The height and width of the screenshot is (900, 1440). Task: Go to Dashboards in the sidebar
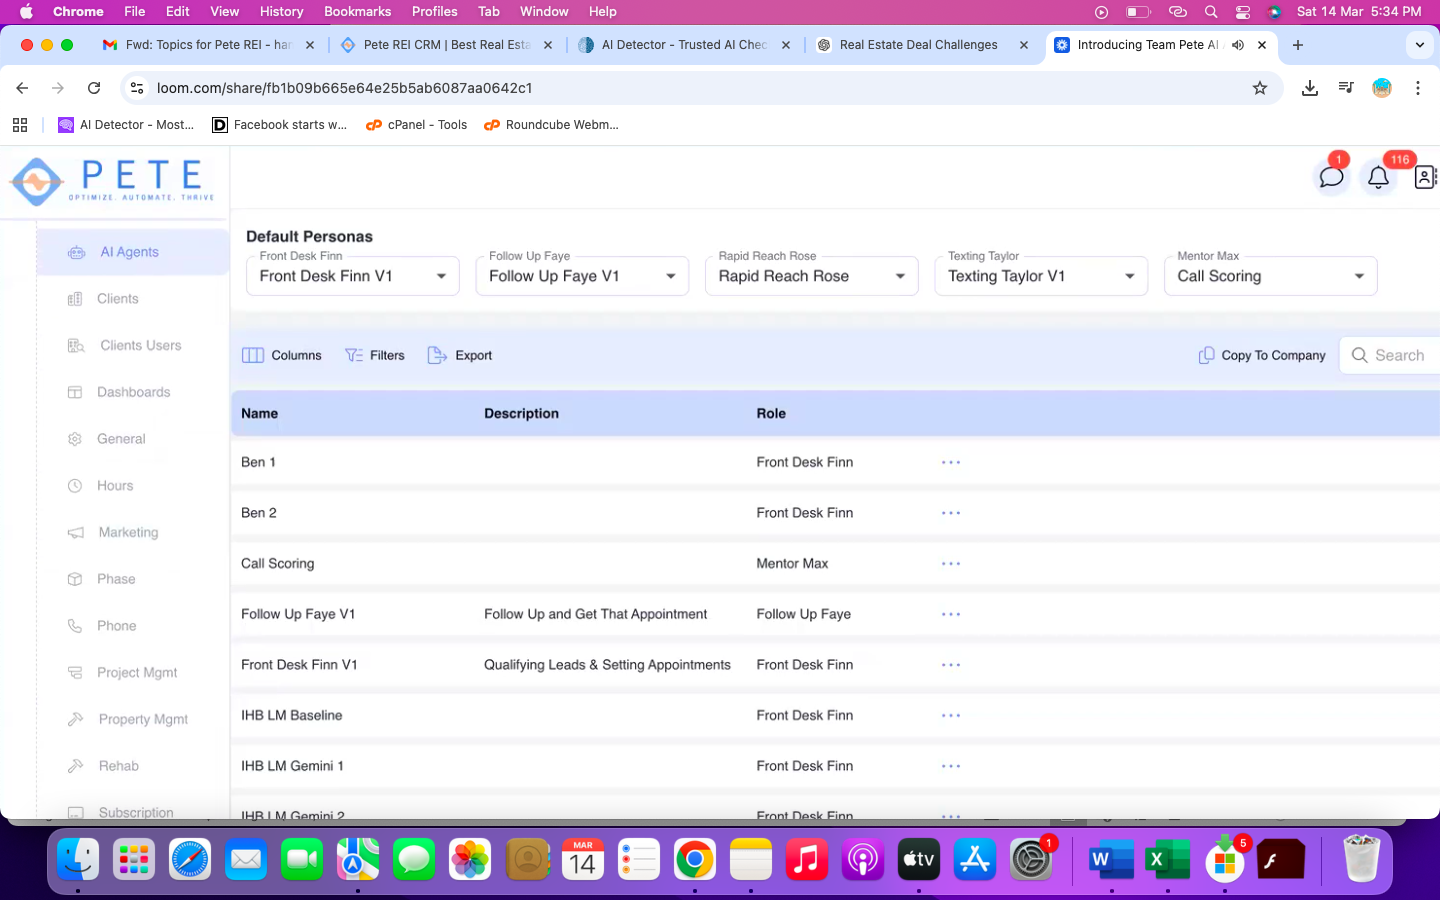coord(133,392)
